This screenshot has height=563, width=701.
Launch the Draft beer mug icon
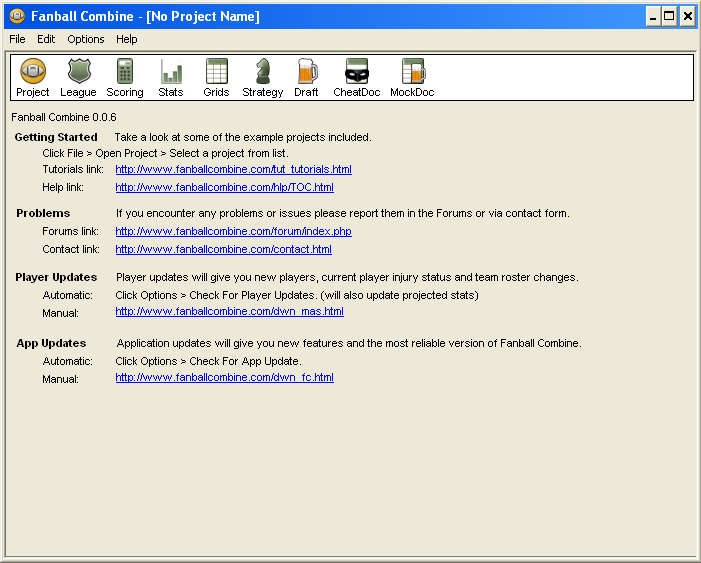click(307, 78)
